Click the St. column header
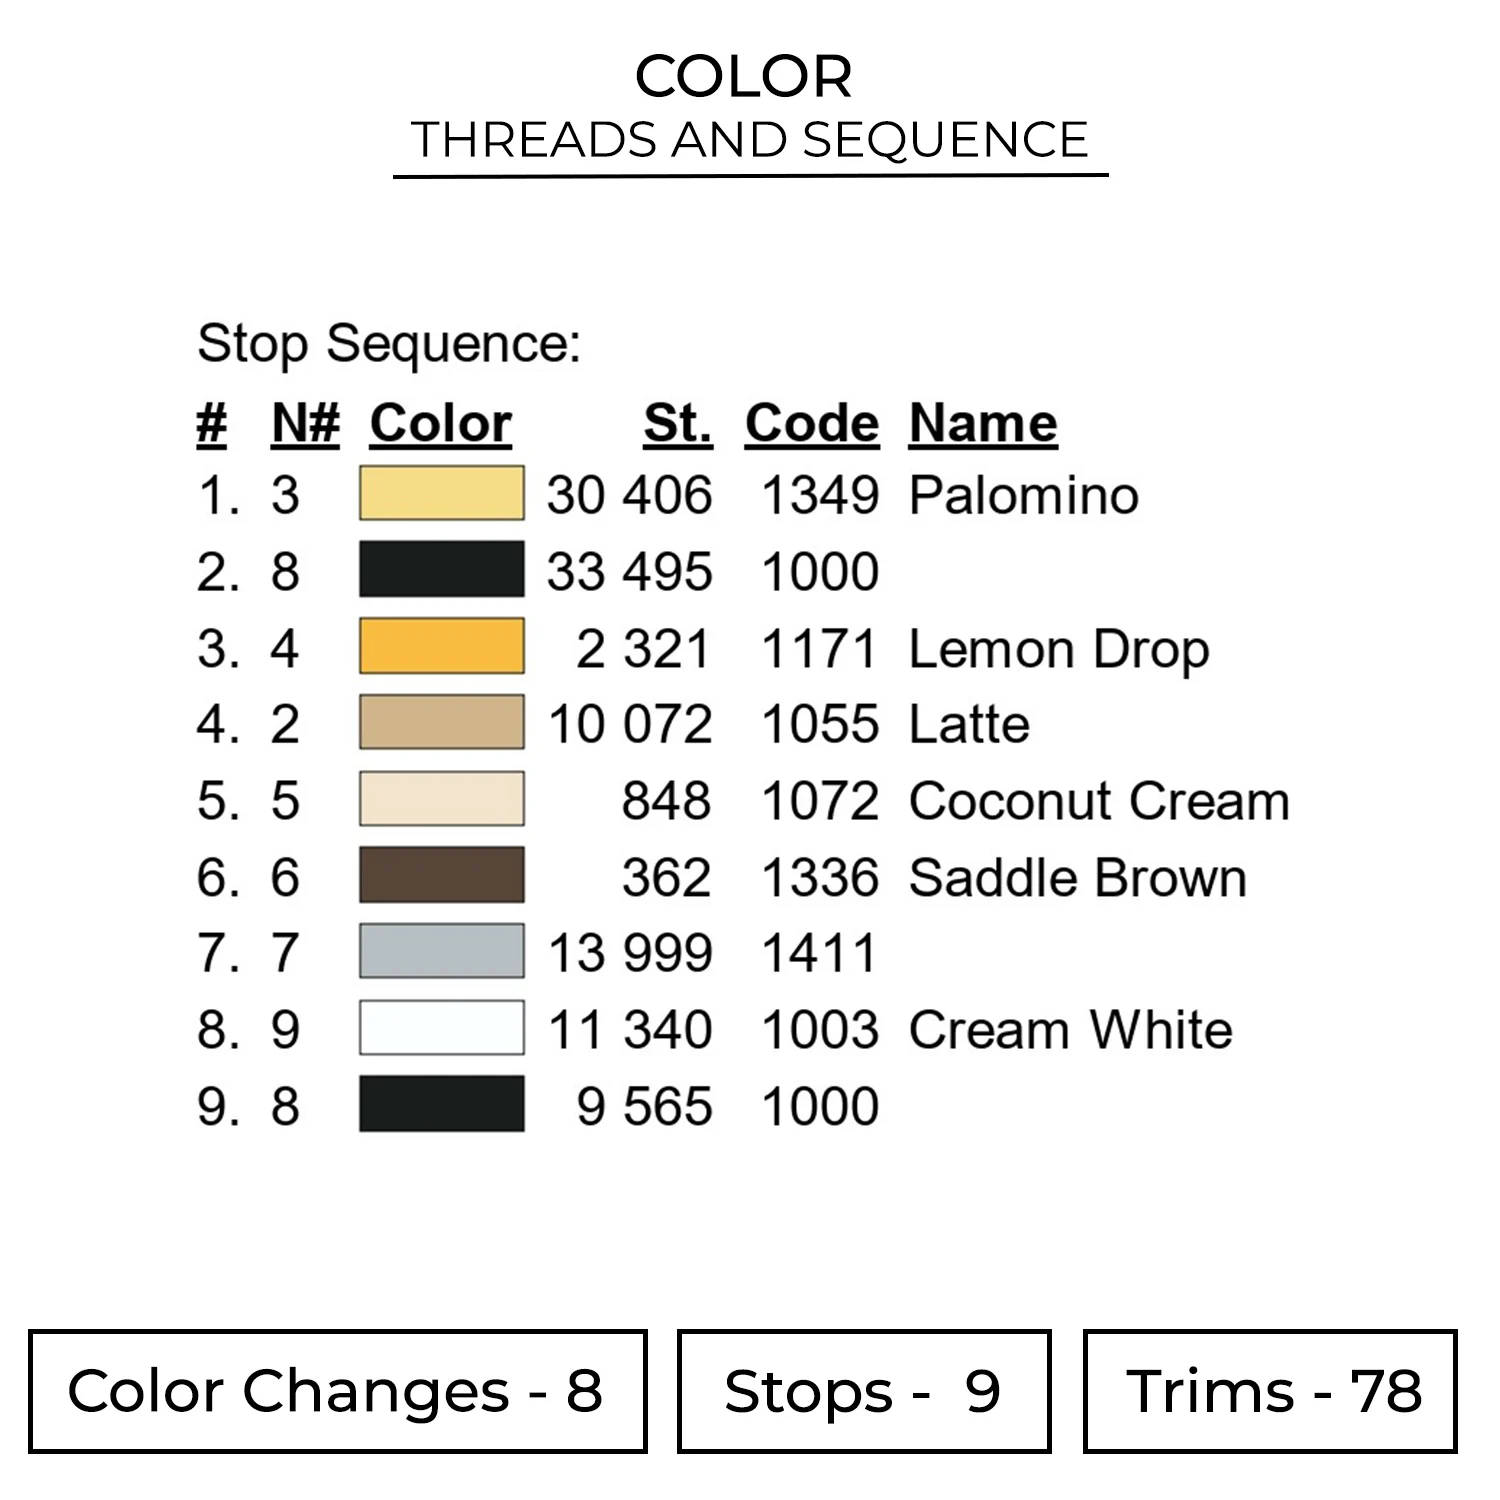This screenshot has width=1500, height=1500. [x=677, y=423]
